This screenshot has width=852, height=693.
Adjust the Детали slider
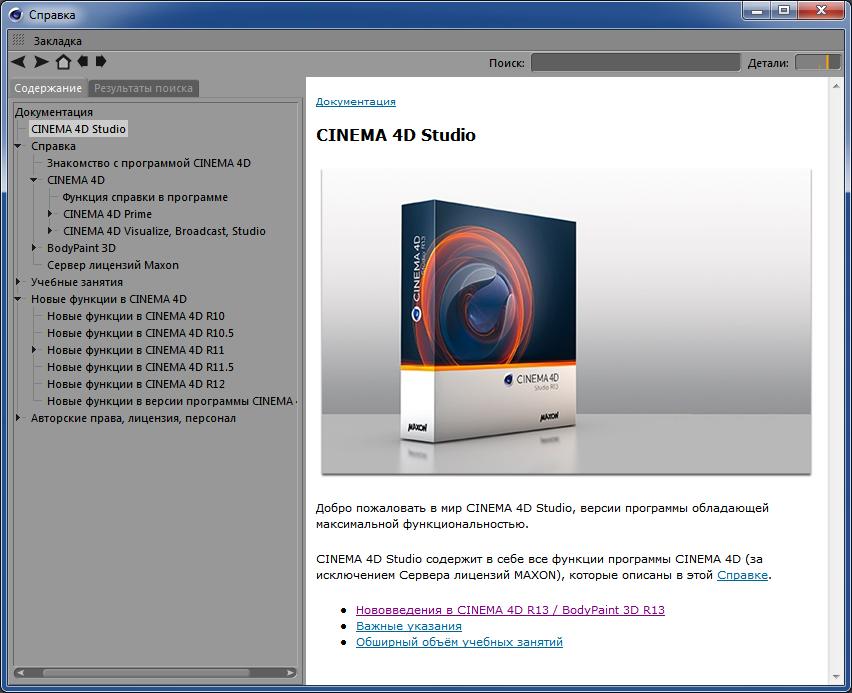pyautogui.click(x=817, y=62)
